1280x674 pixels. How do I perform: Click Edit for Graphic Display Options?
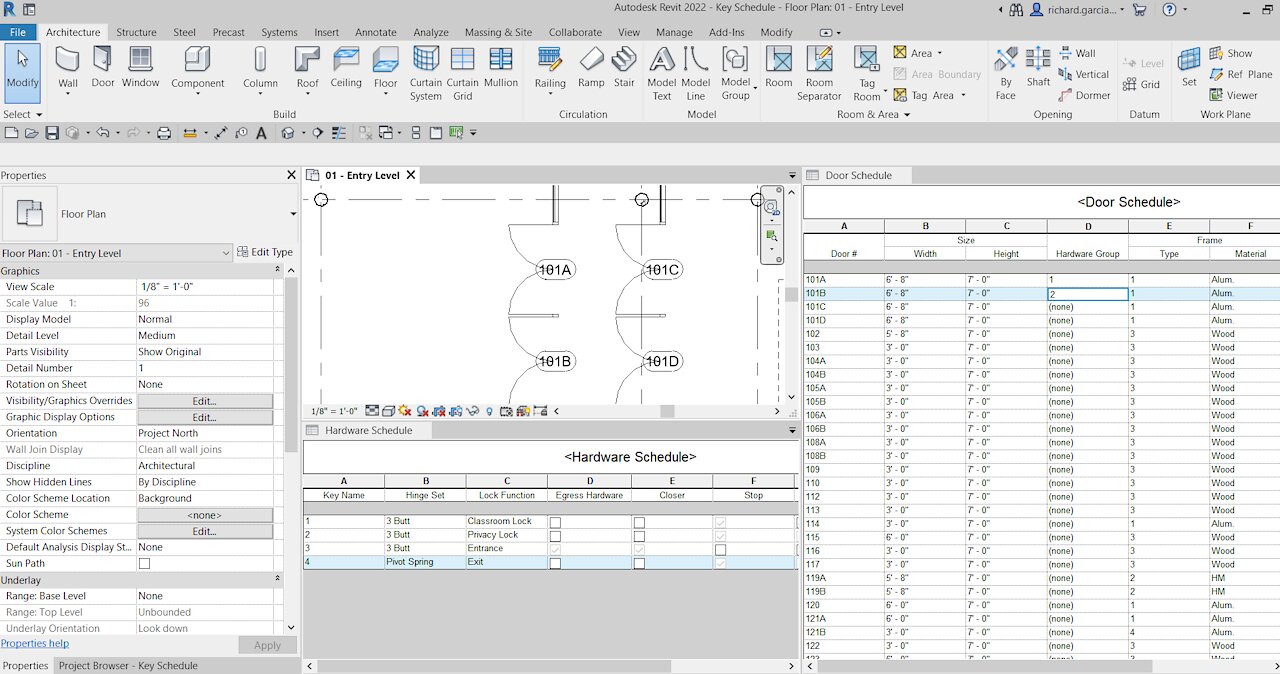[205, 417]
